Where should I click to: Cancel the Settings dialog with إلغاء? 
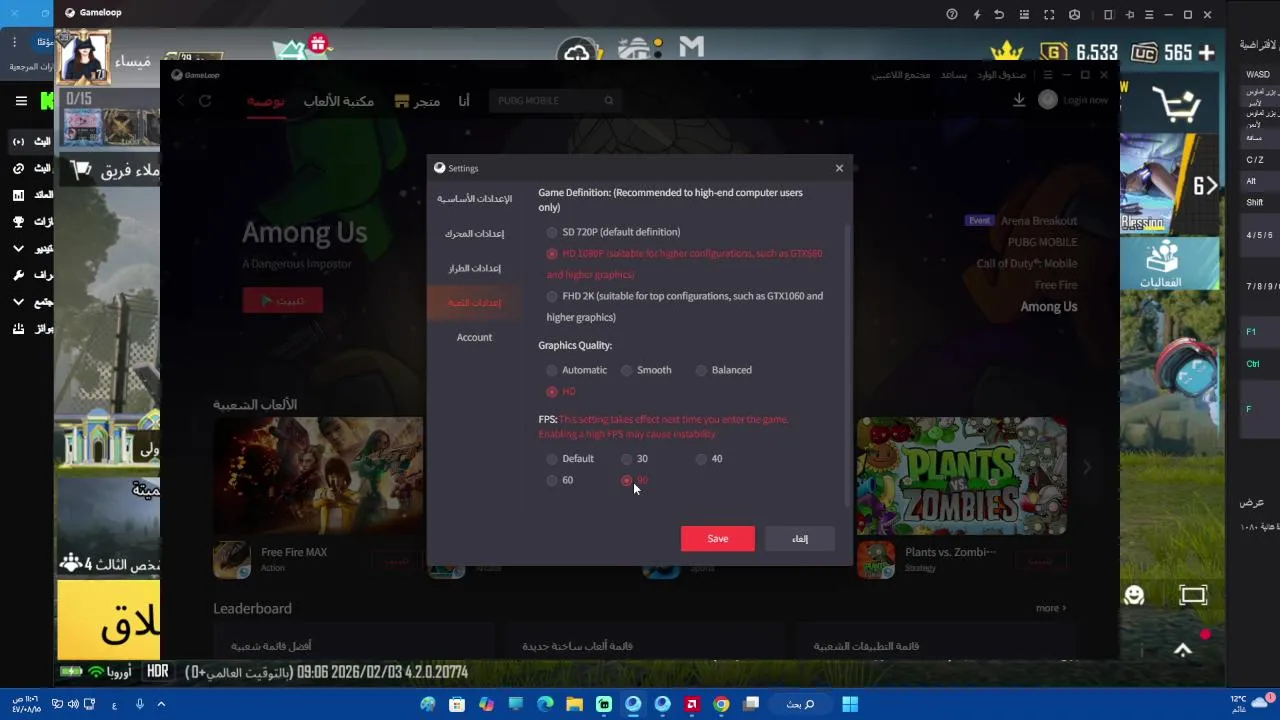click(x=800, y=539)
